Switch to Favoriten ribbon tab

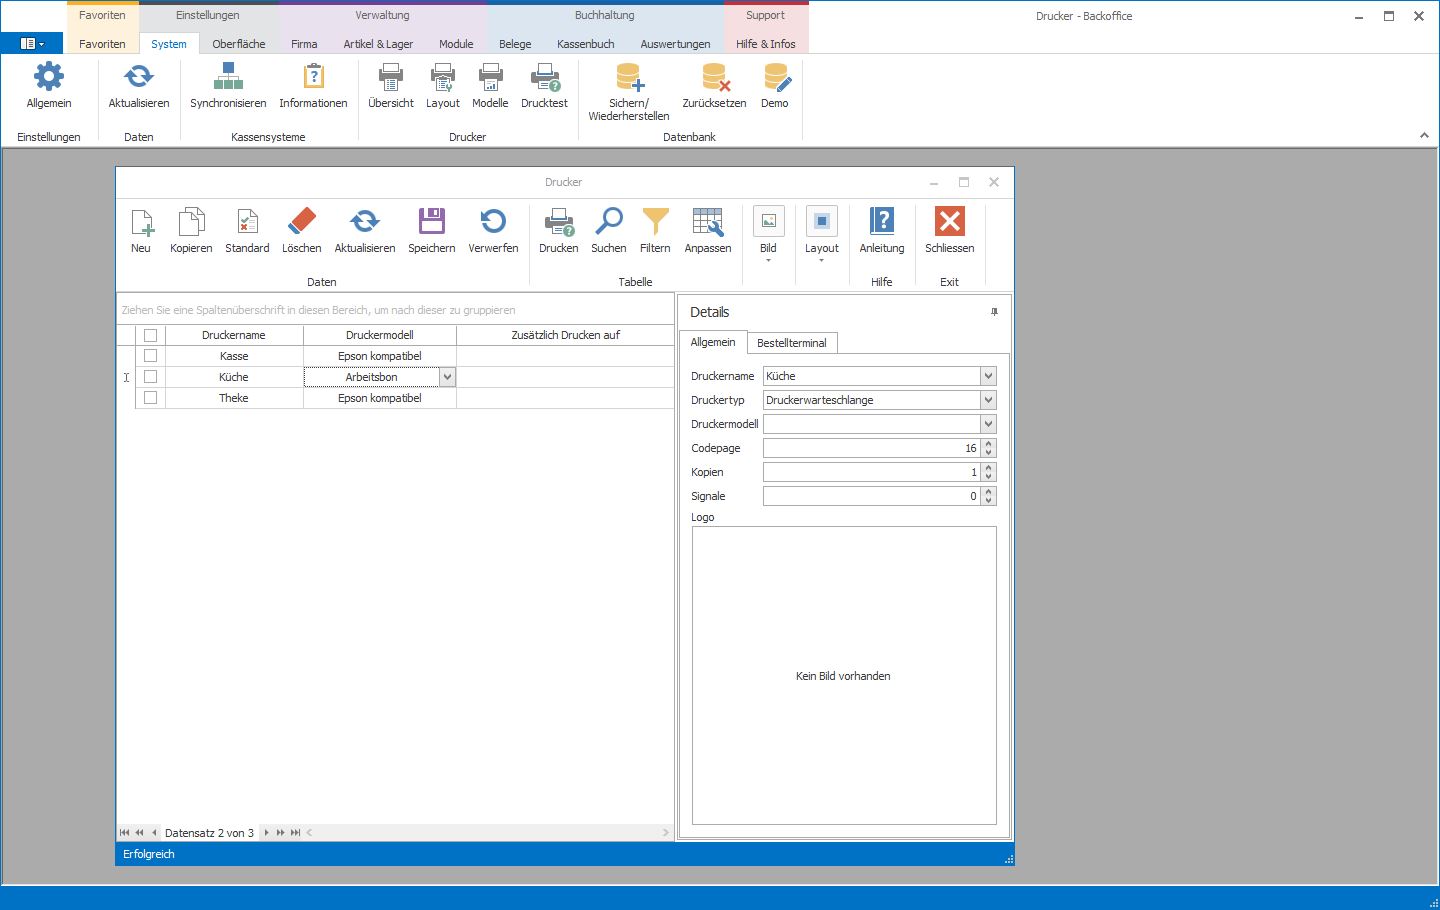(x=102, y=44)
